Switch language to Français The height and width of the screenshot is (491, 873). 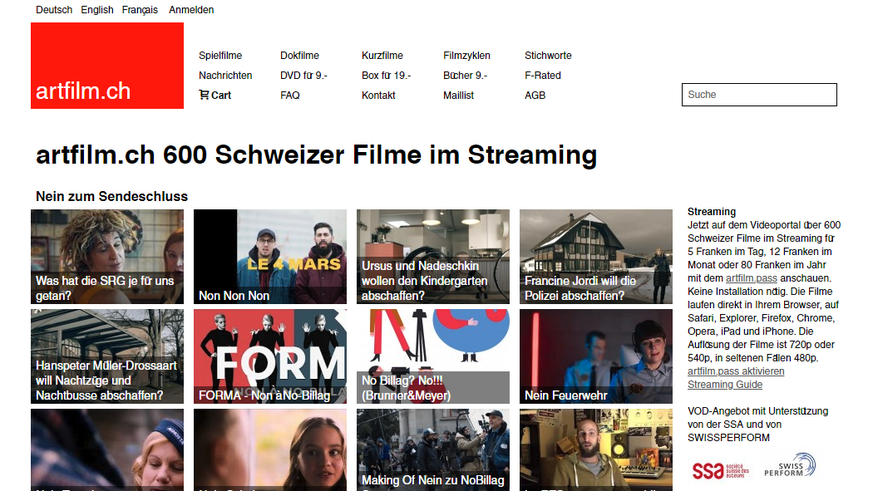point(140,9)
